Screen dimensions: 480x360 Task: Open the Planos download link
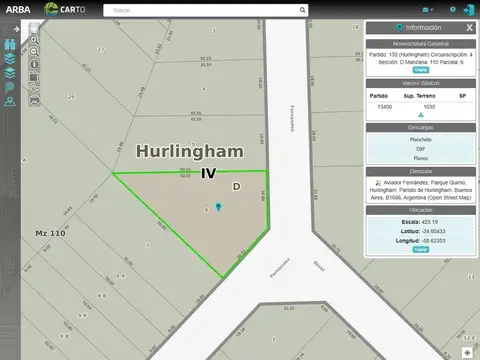point(421,158)
